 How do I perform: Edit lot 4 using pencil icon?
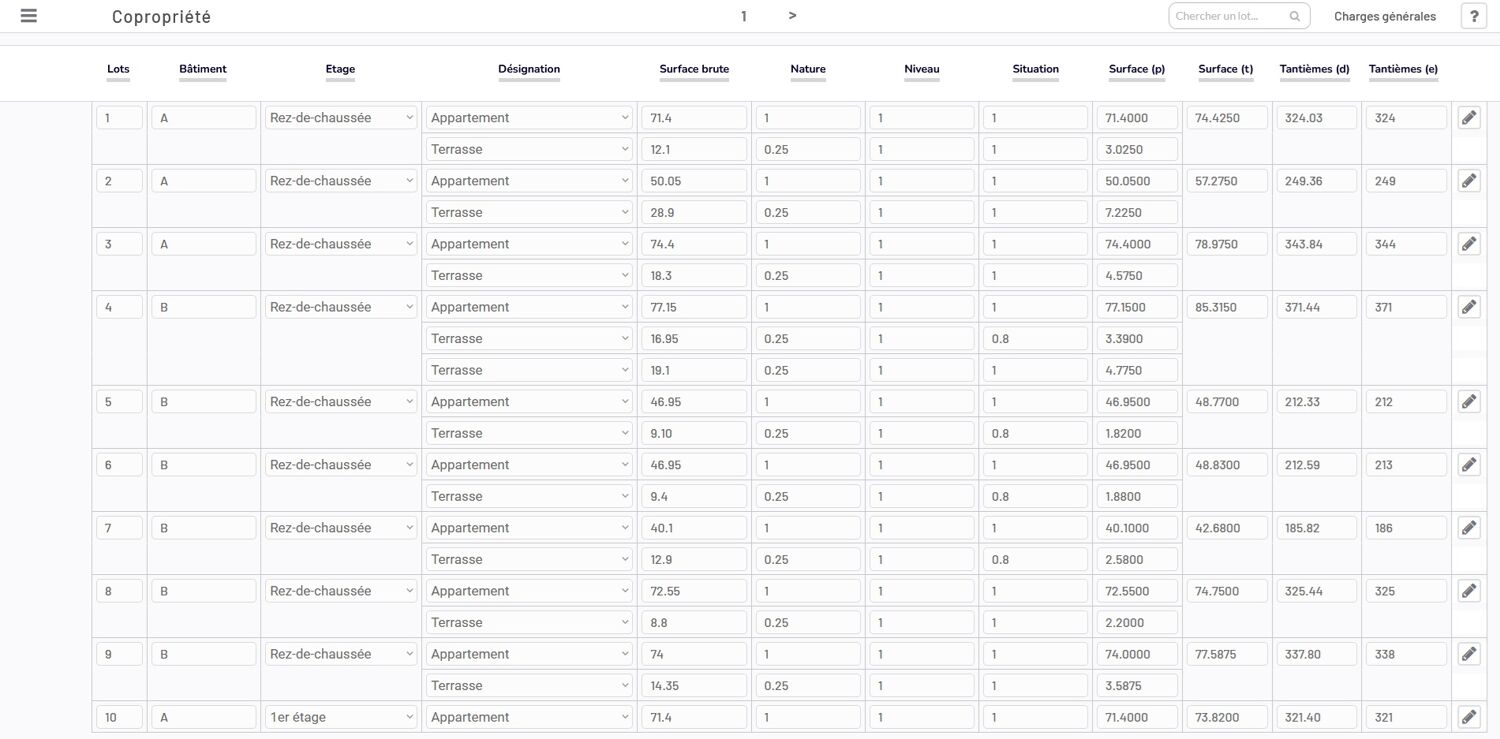click(x=1468, y=307)
